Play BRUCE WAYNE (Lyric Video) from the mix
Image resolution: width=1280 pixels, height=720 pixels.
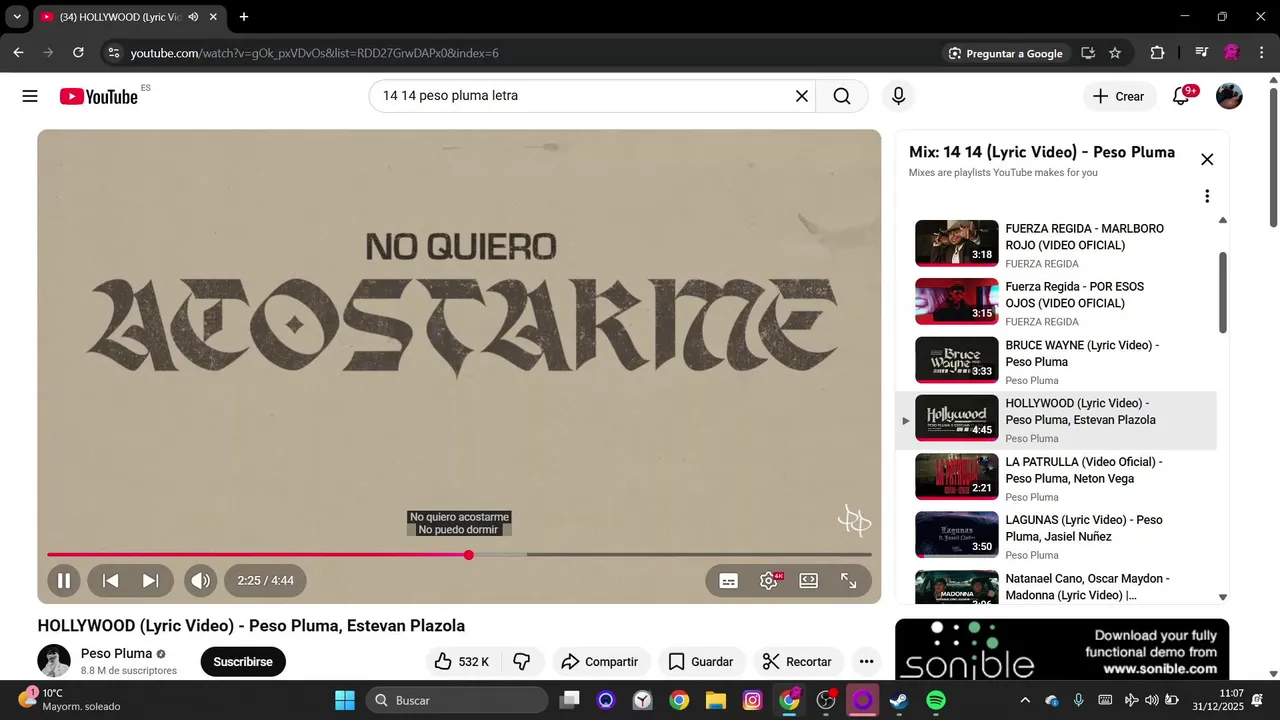pos(1056,360)
